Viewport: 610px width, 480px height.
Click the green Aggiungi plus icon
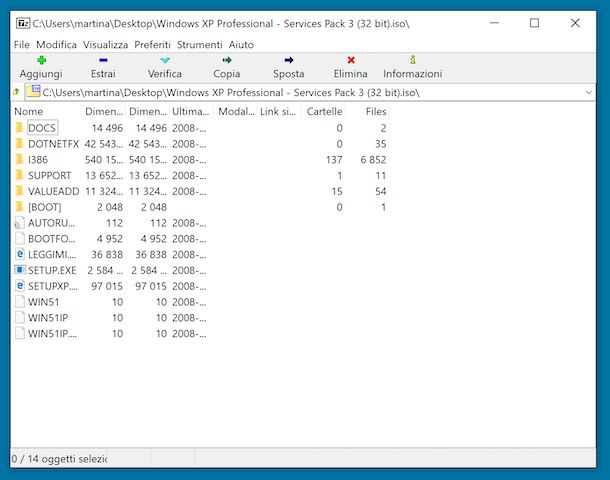(x=42, y=60)
